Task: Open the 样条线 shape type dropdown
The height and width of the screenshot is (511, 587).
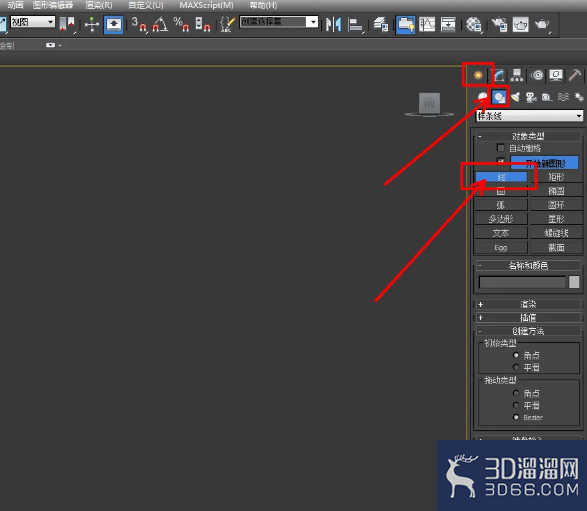Action: (x=529, y=116)
